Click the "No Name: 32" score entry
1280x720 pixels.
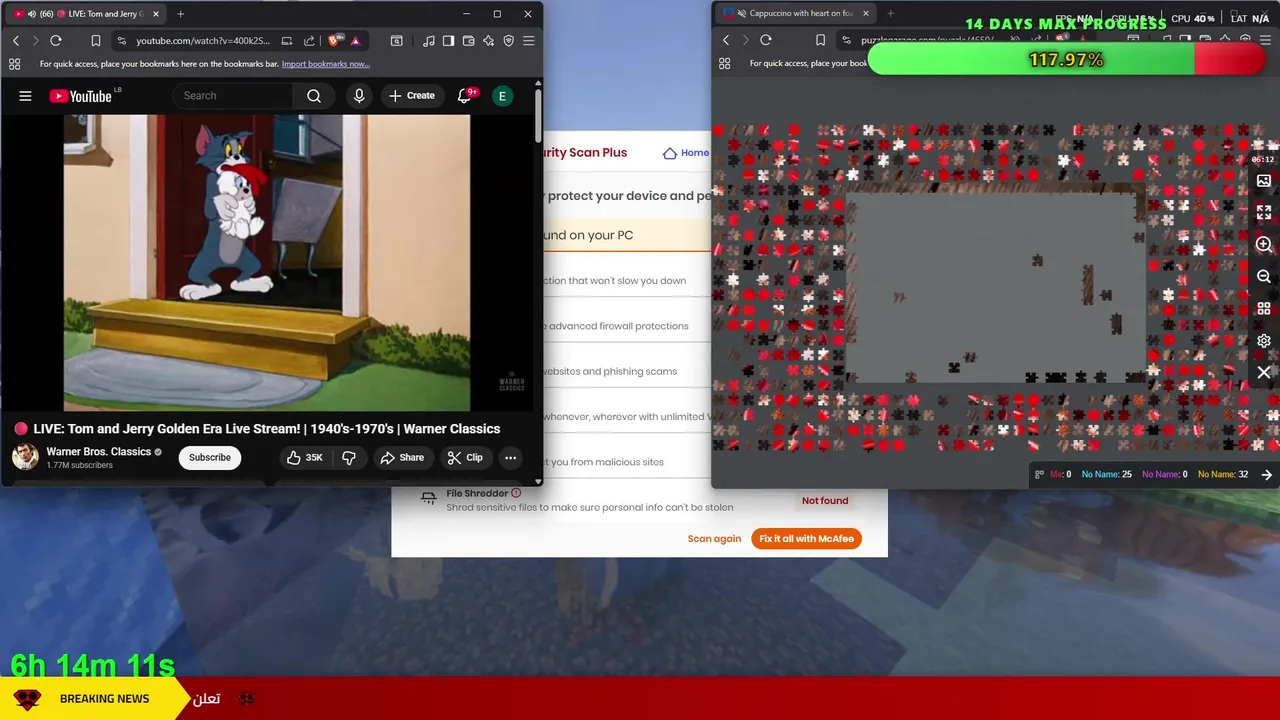[1222, 475]
